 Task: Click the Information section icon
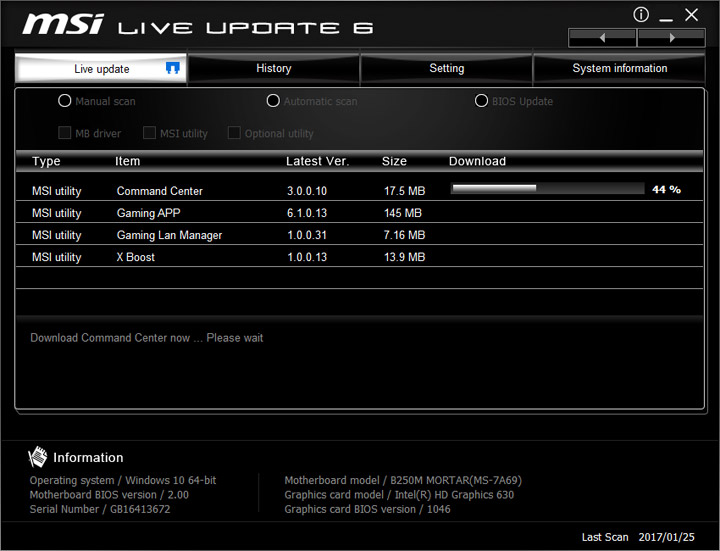(x=38, y=457)
